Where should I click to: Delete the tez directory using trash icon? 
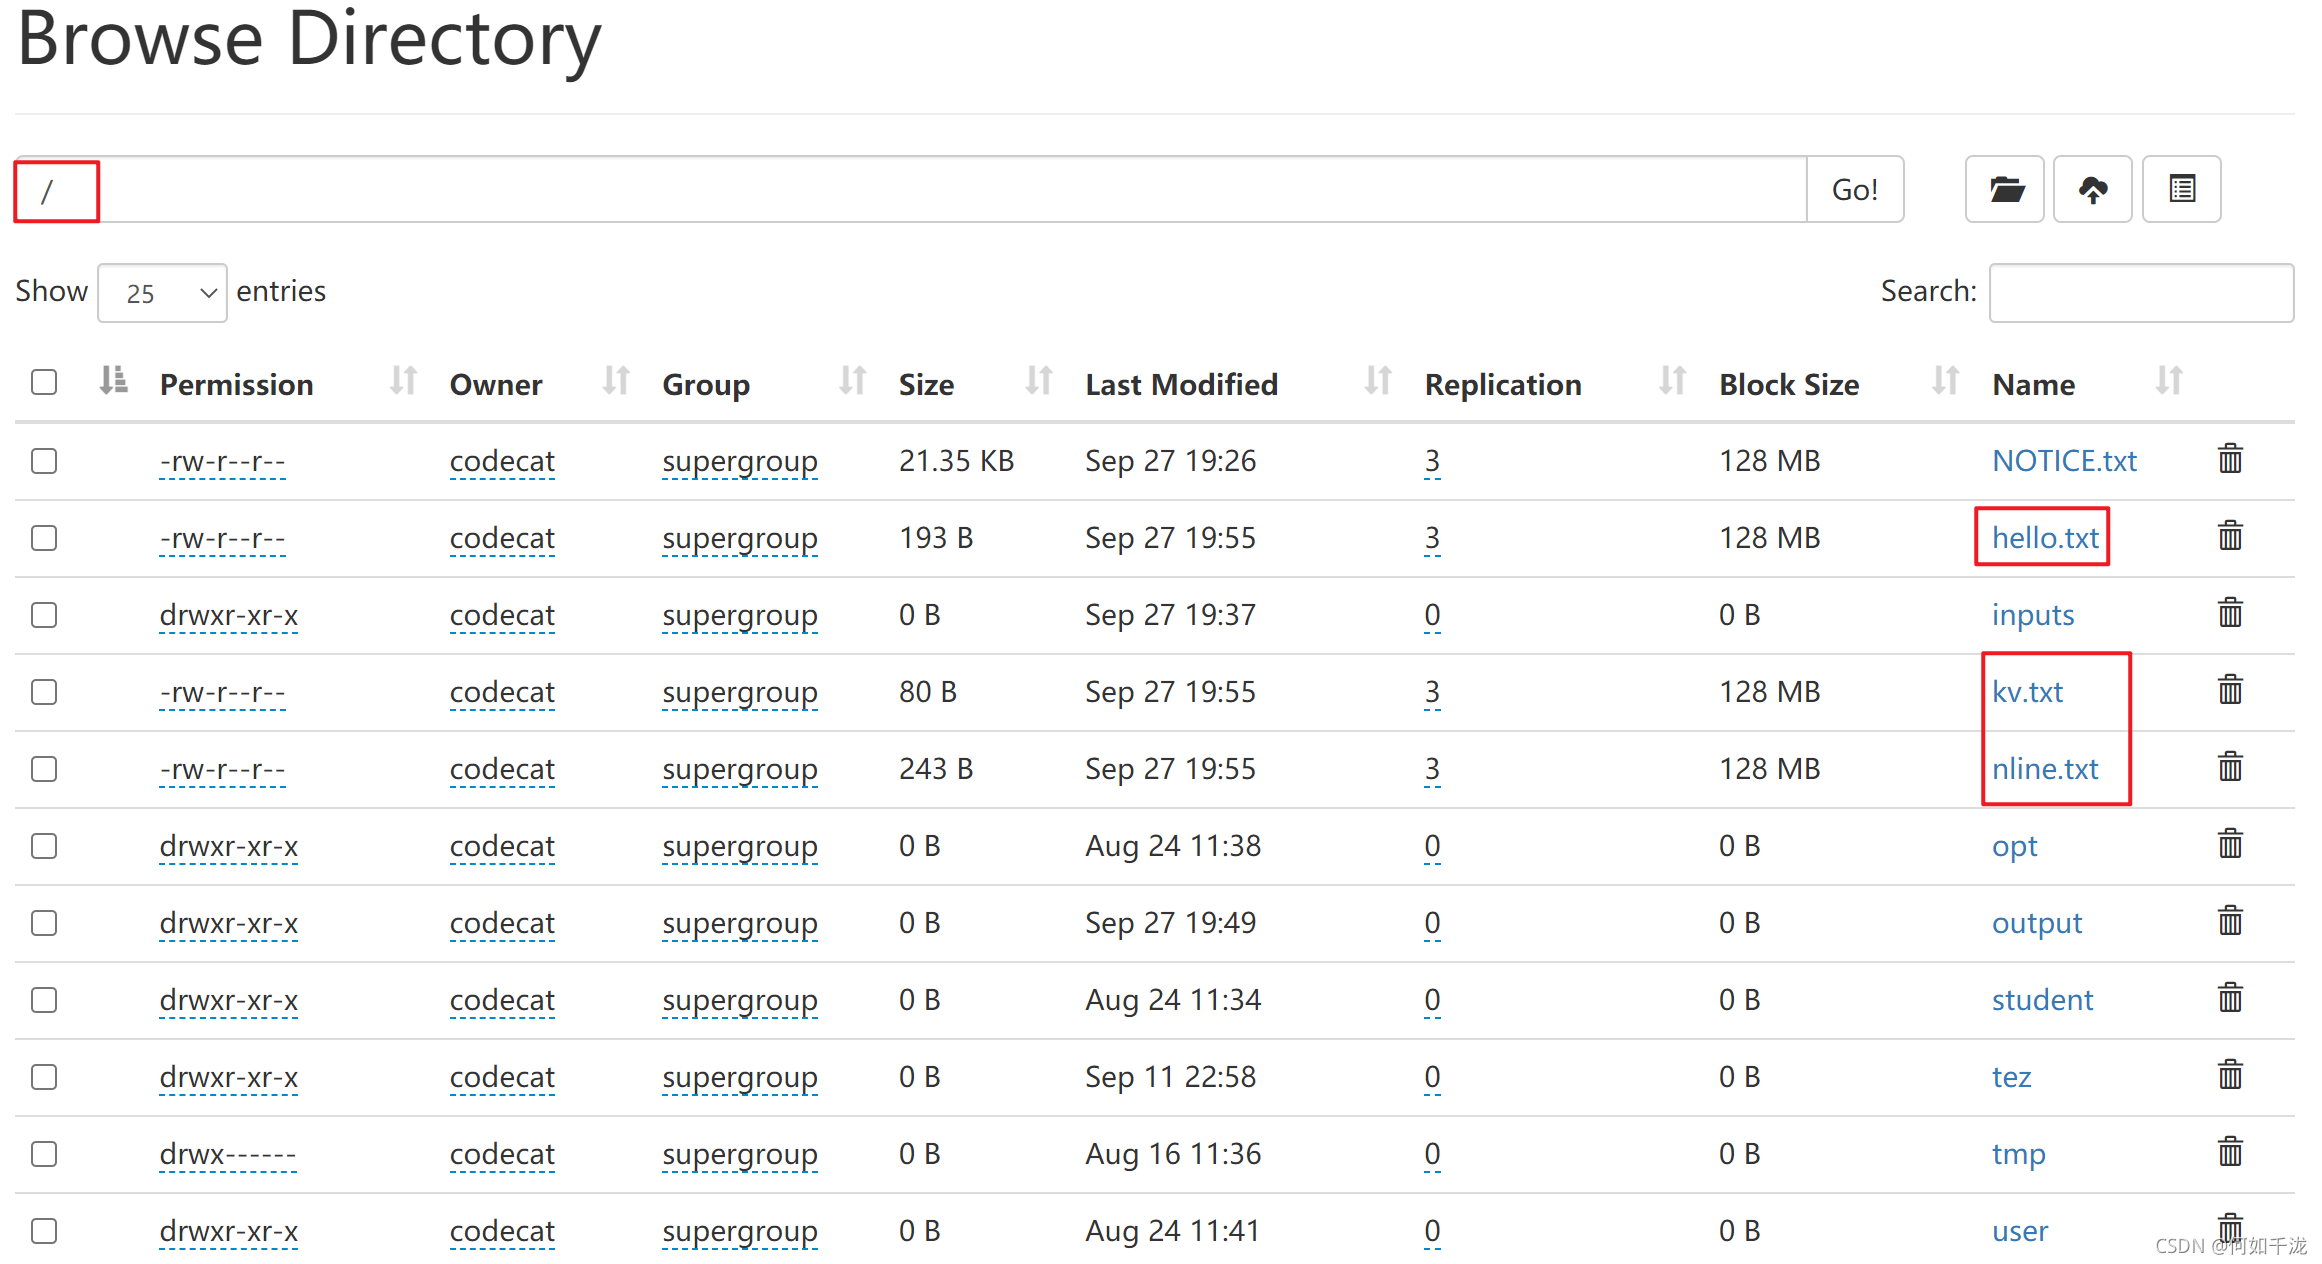point(2231,1076)
